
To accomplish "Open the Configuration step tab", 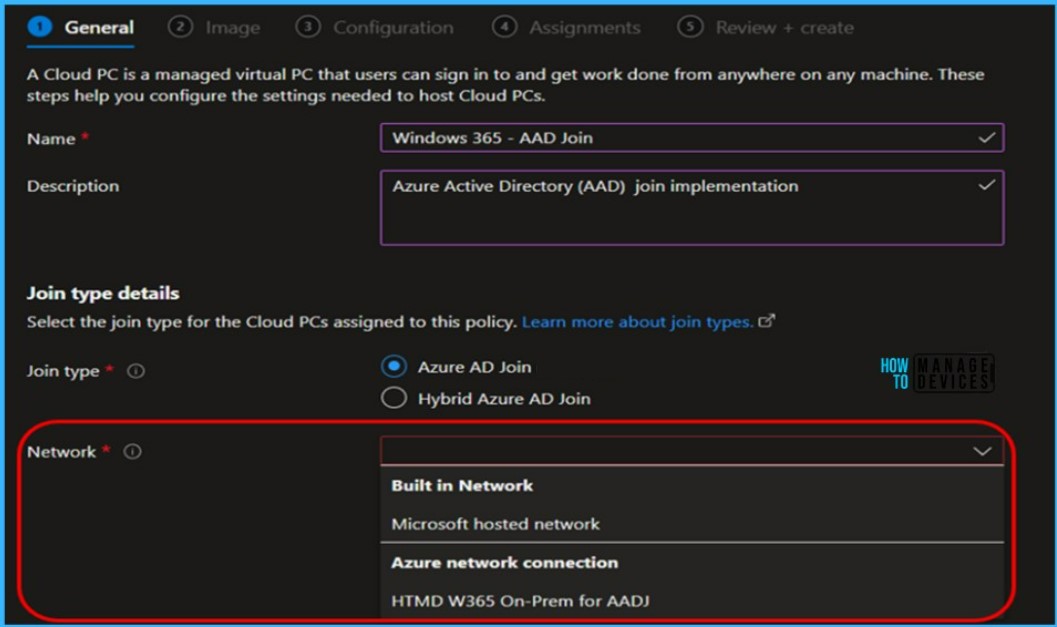I will pos(375,28).
